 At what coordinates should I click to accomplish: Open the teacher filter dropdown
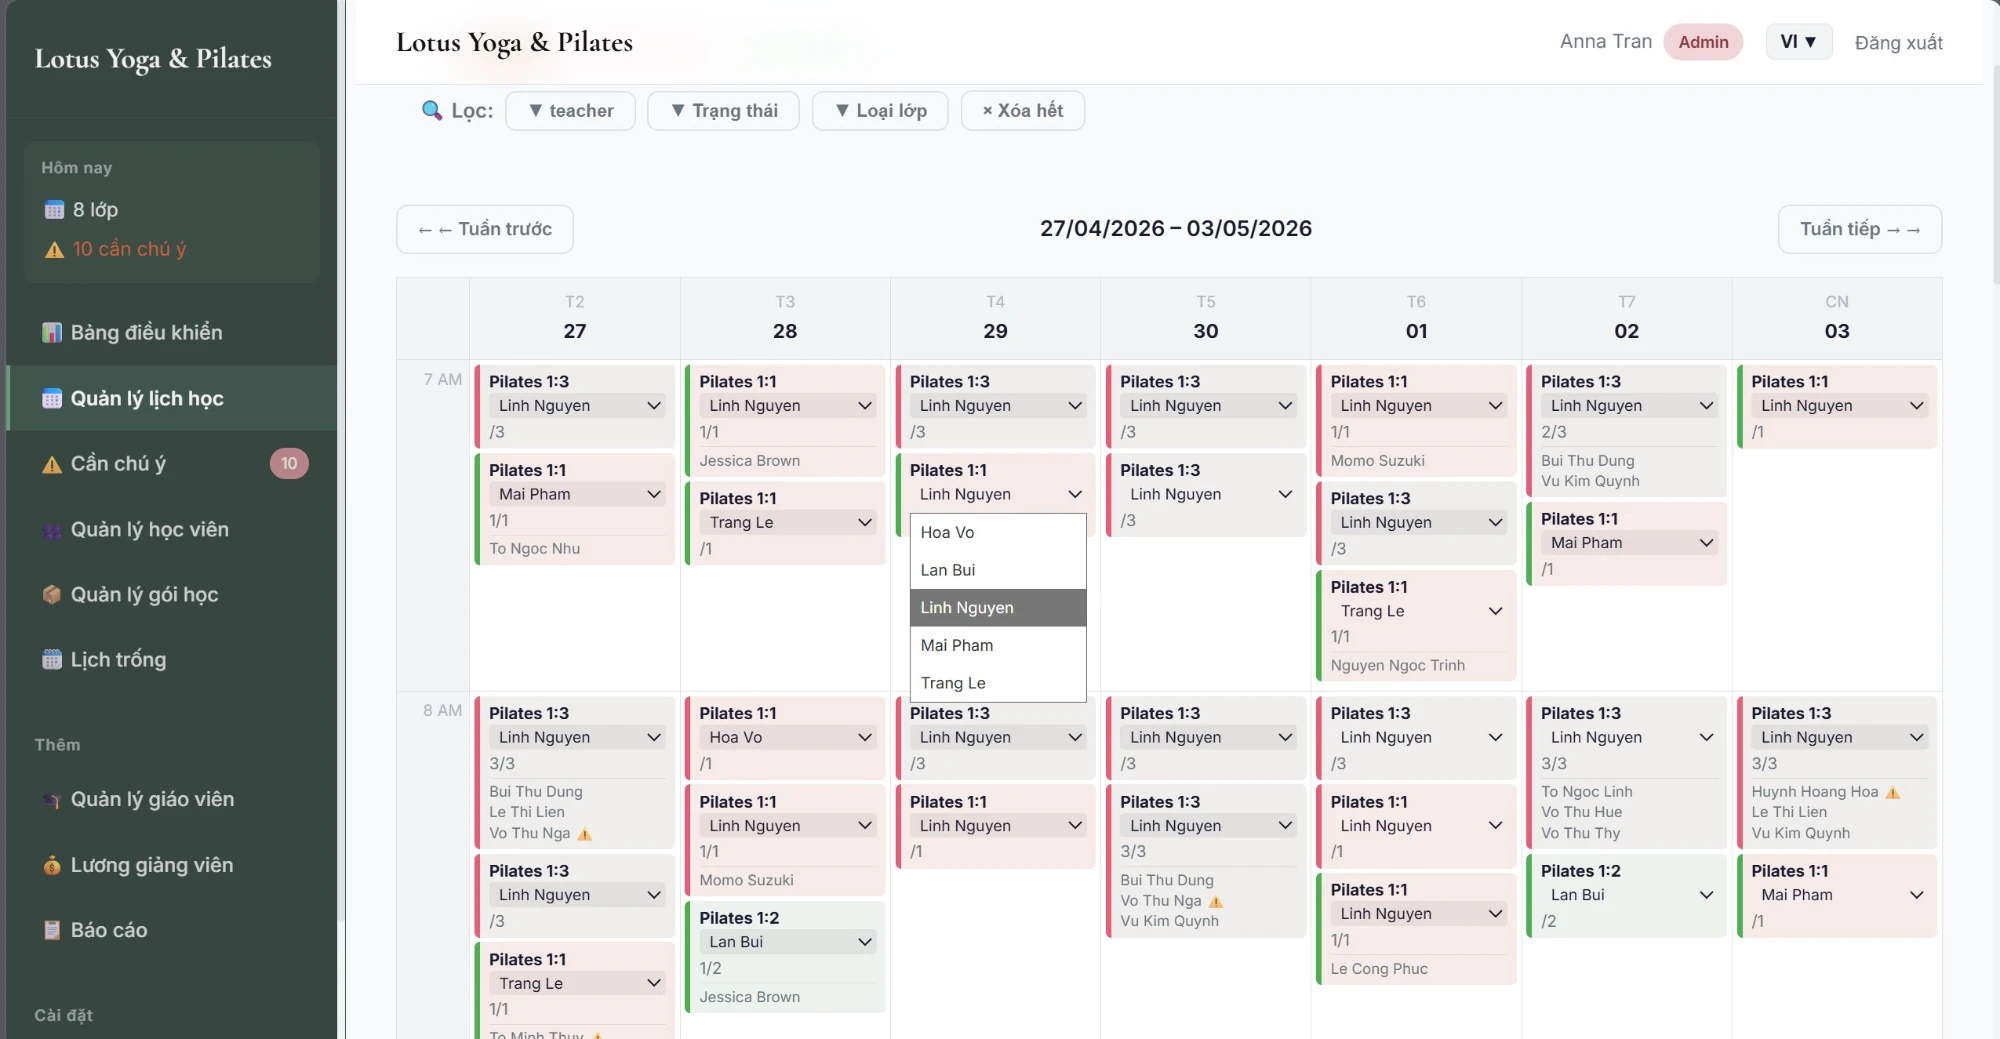(x=570, y=110)
